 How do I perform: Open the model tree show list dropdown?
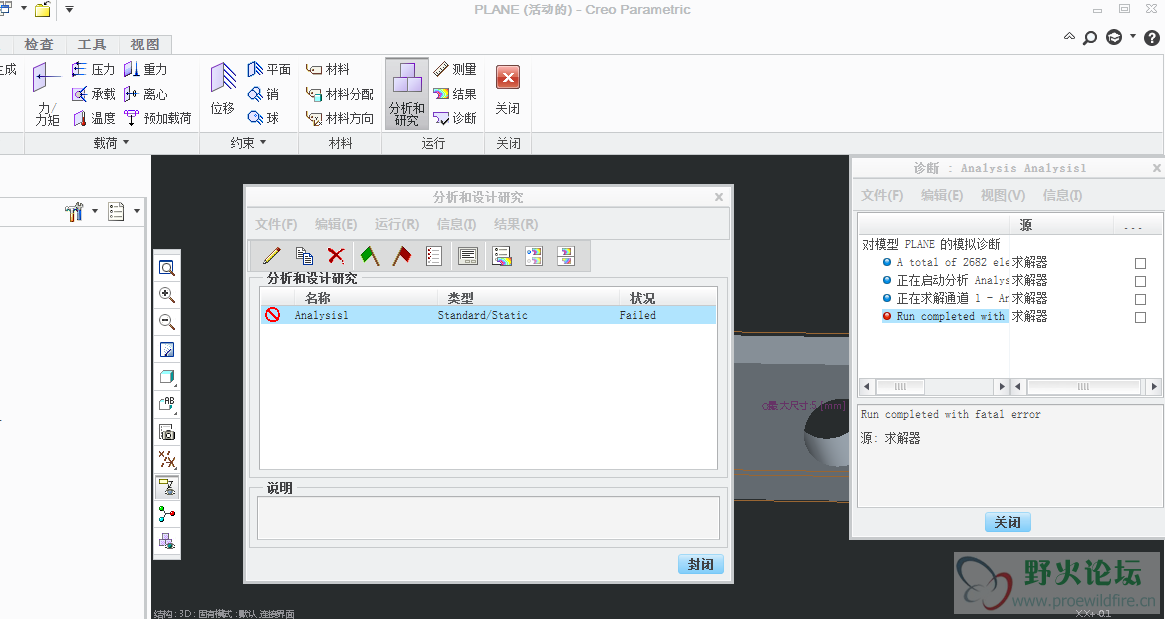[137, 212]
